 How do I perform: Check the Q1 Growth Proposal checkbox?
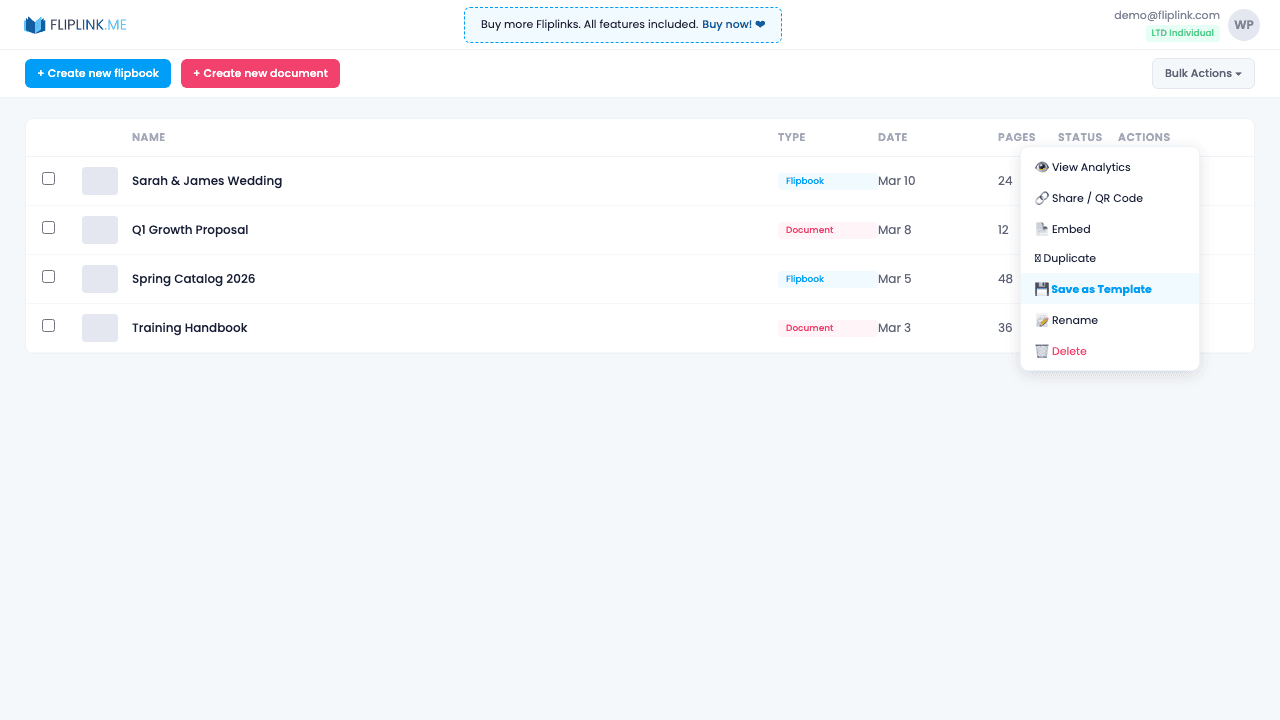click(48, 227)
